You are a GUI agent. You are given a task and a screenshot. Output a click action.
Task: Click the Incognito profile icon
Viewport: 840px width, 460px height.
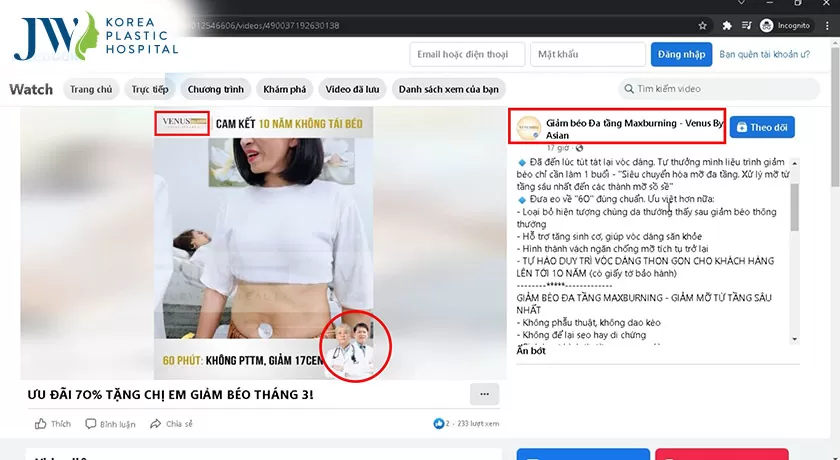[767, 26]
